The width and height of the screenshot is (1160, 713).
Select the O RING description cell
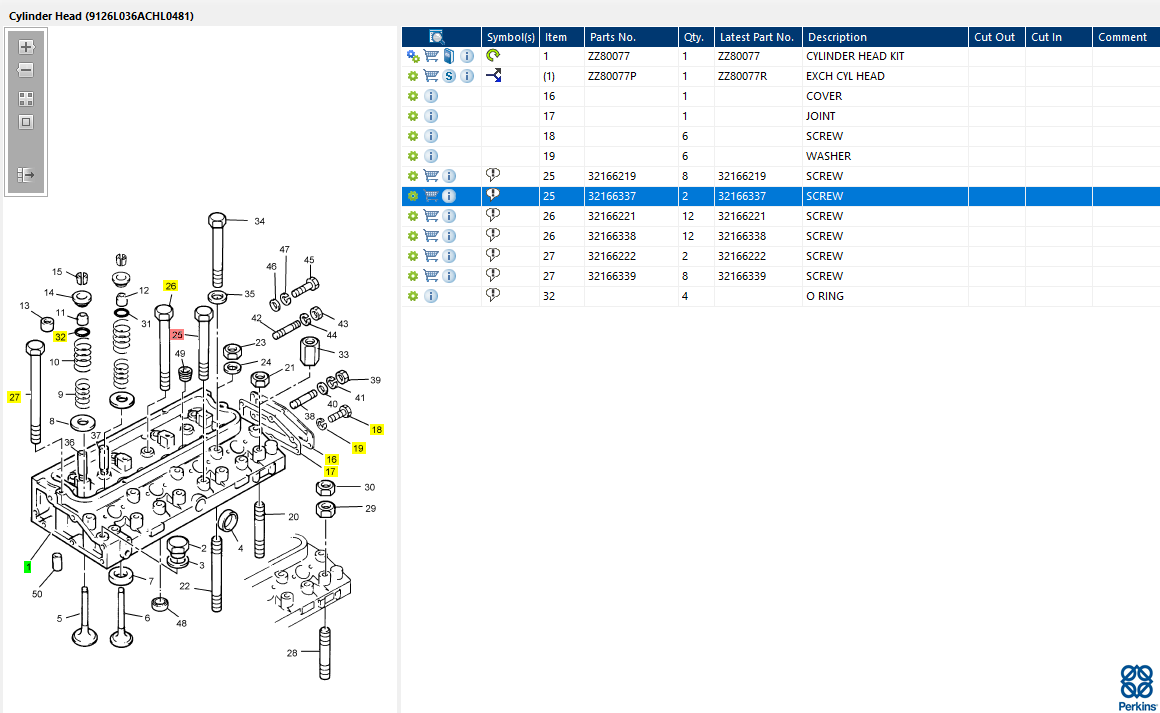pos(825,296)
